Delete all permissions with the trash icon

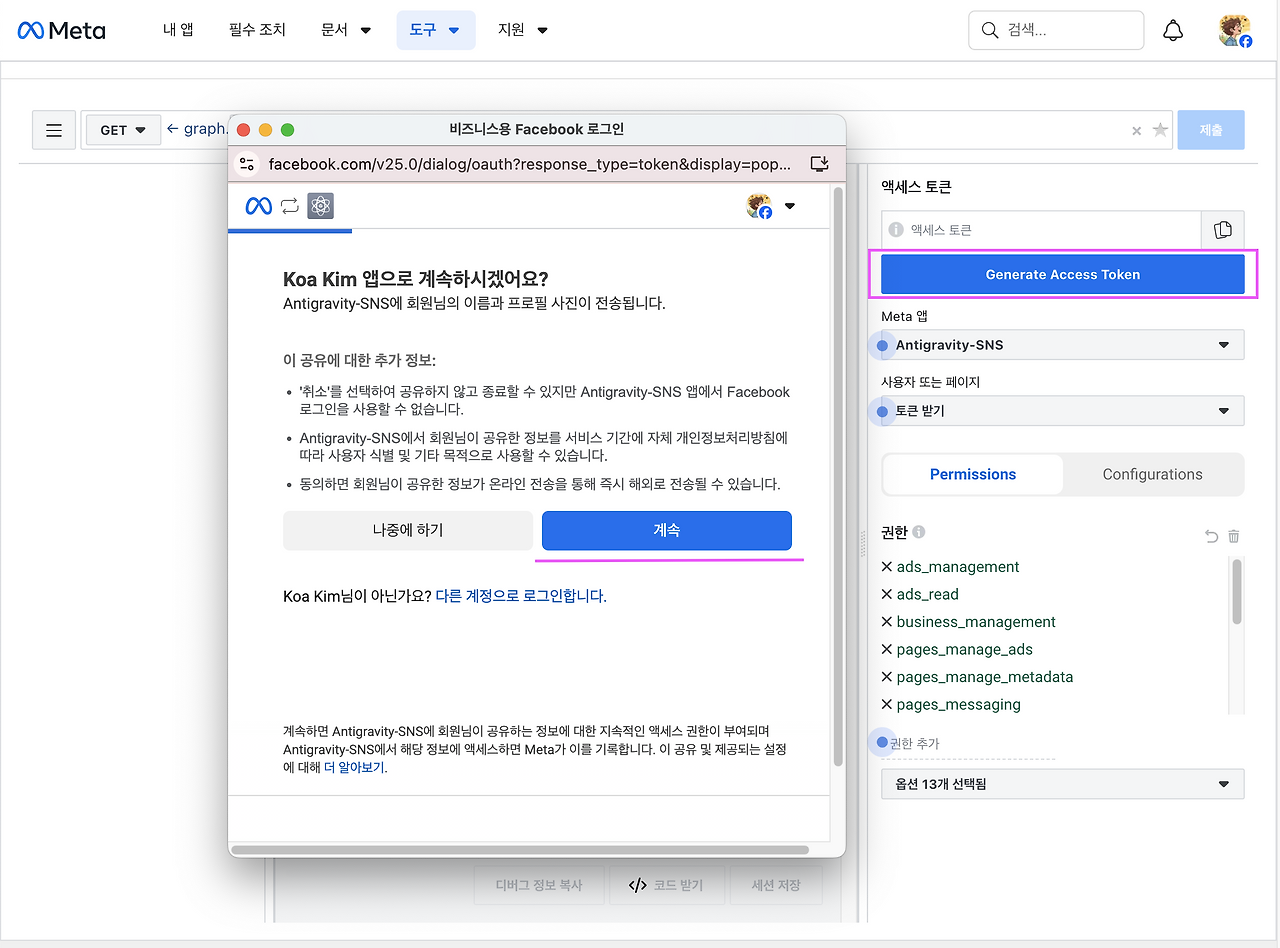click(1234, 536)
